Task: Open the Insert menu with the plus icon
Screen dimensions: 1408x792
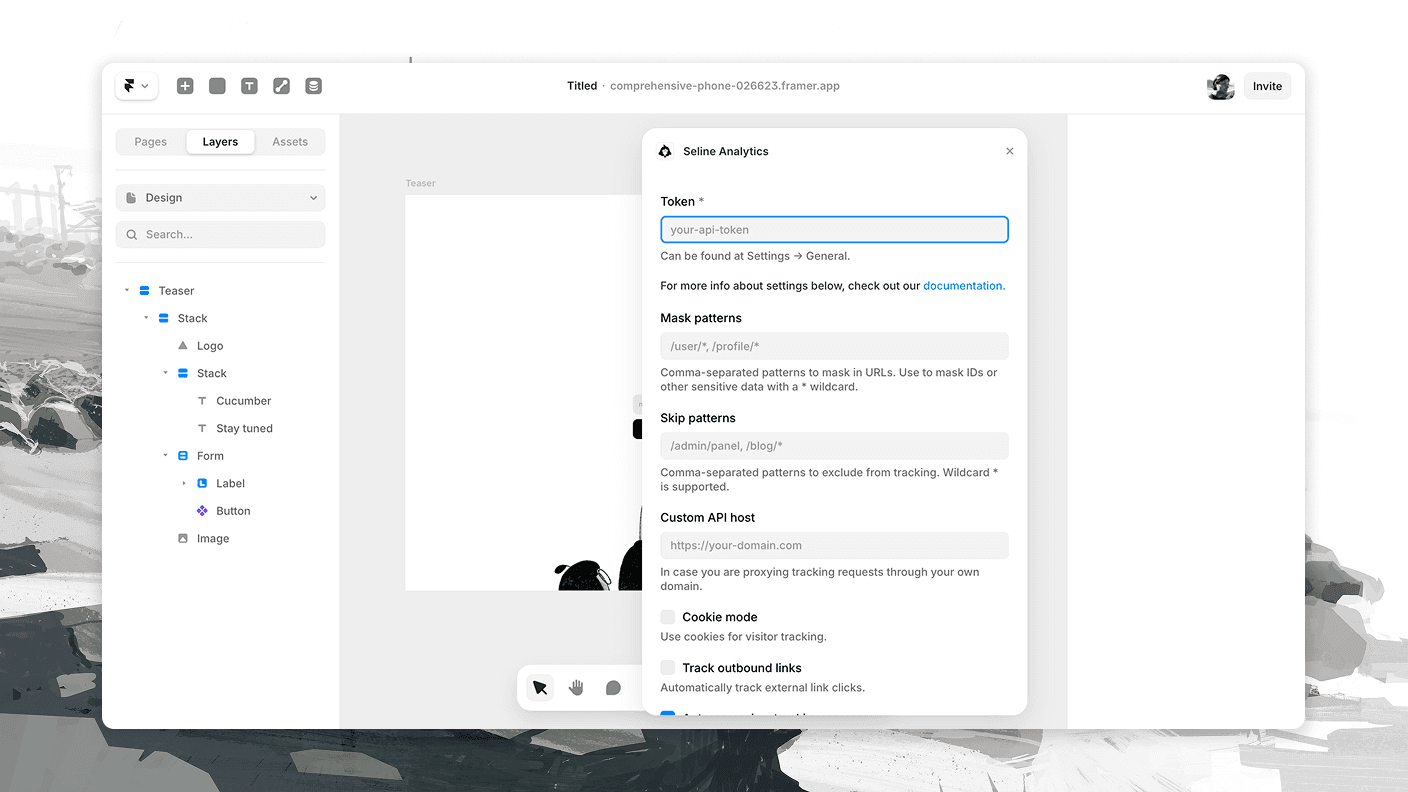Action: point(185,86)
